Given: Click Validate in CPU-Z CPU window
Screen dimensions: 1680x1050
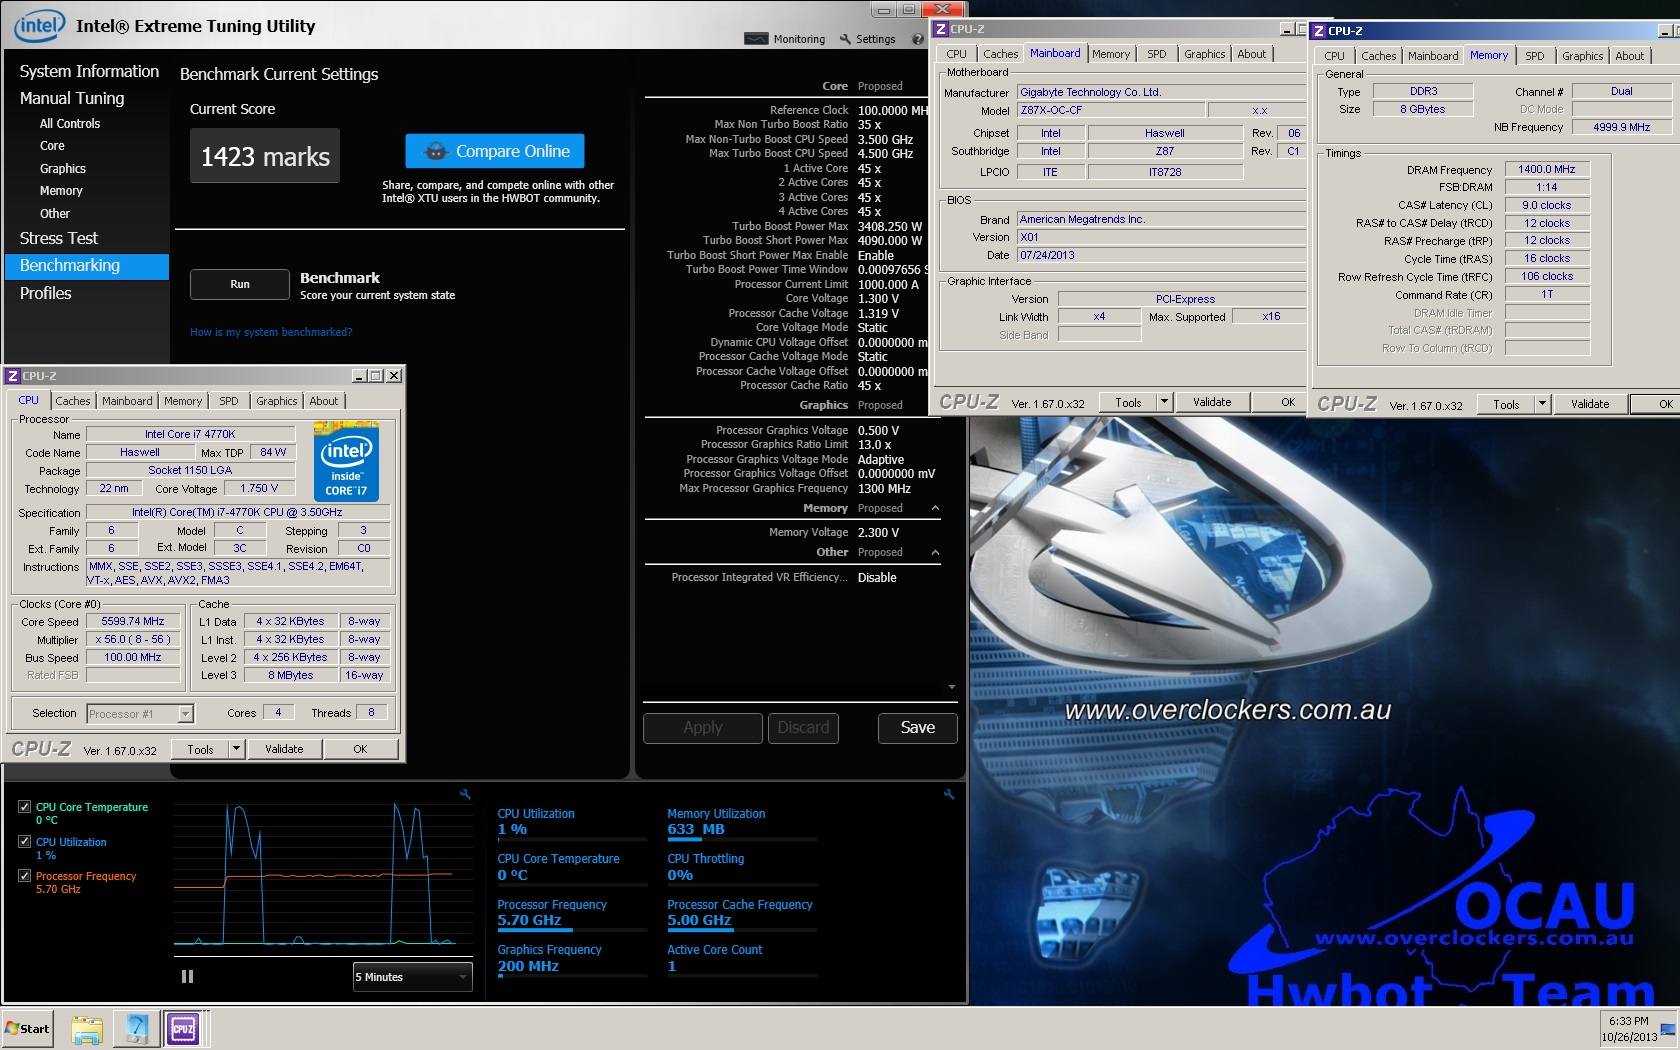Looking at the screenshot, I should [284, 749].
